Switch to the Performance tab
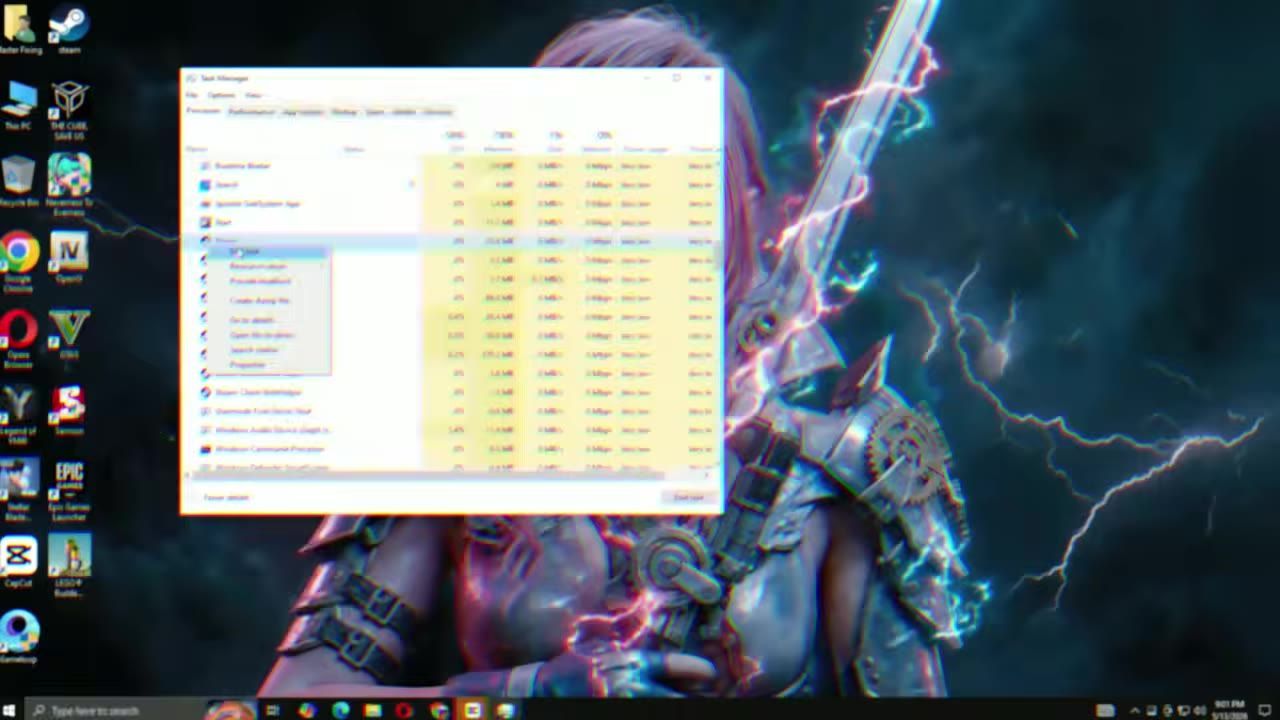This screenshot has width=1280, height=720. coord(250,111)
